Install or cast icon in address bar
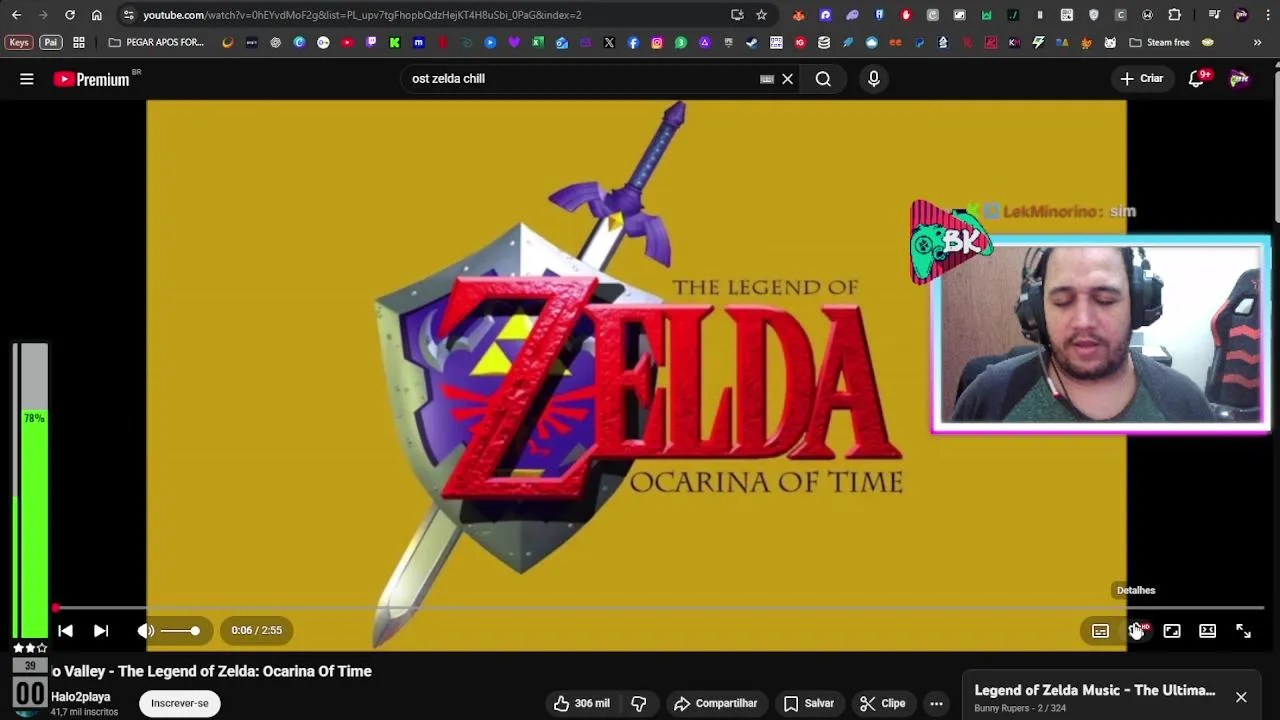Image resolution: width=1280 pixels, height=720 pixels. 737,15
